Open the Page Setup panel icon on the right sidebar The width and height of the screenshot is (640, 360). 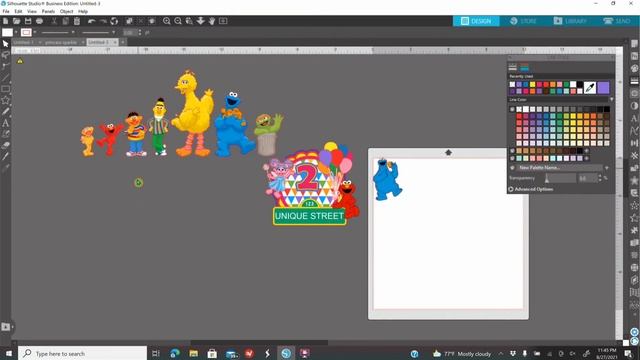634,44
